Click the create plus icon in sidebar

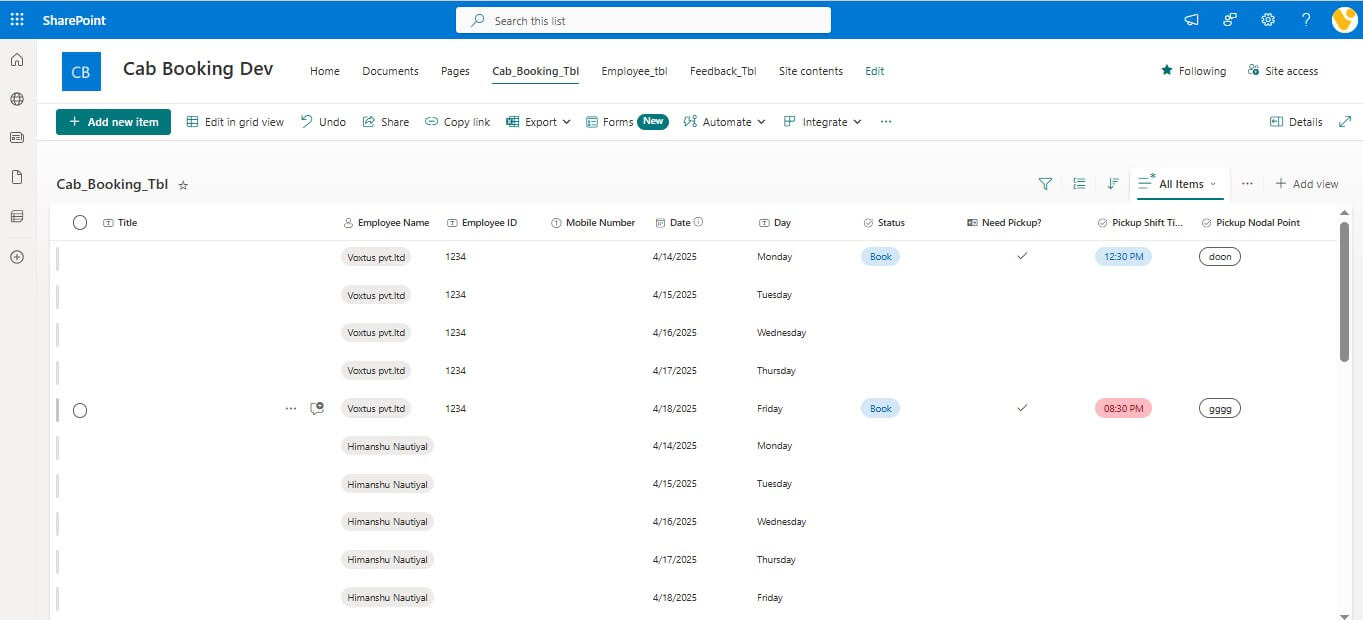[x=16, y=257]
